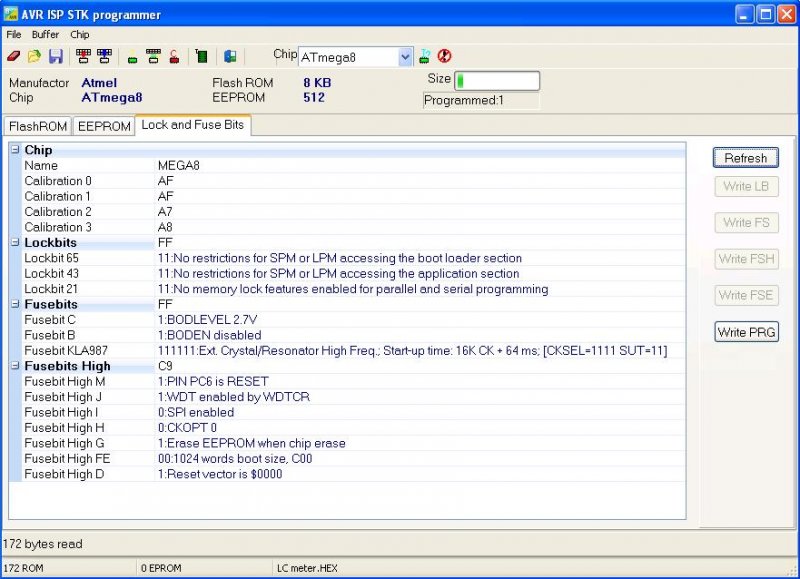This screenshot has width=800, height=579.
Task: Select the Calibration 2 value A7
Action: [165, 212]
